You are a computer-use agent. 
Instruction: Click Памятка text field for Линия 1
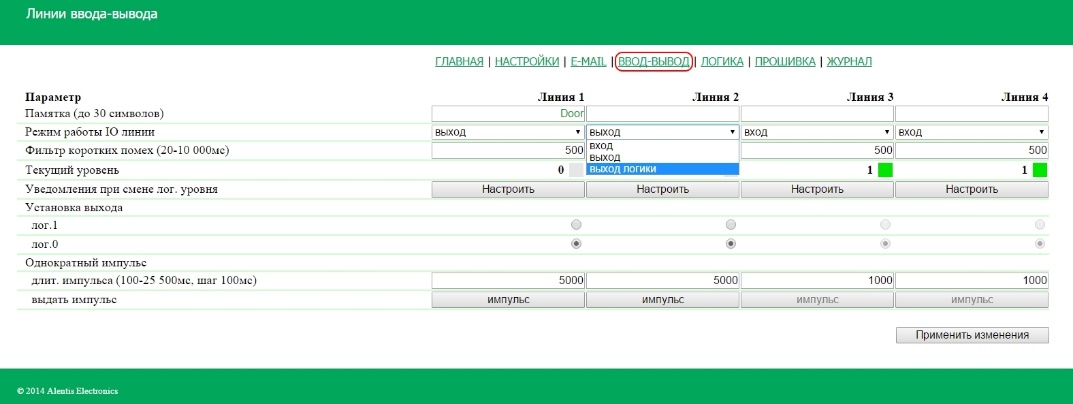click(508, 114)
